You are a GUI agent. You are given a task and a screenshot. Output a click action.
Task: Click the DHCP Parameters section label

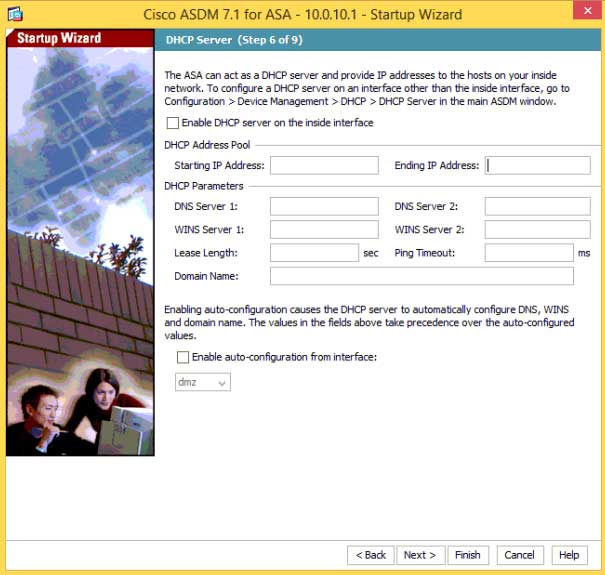[x=204, y=186]
